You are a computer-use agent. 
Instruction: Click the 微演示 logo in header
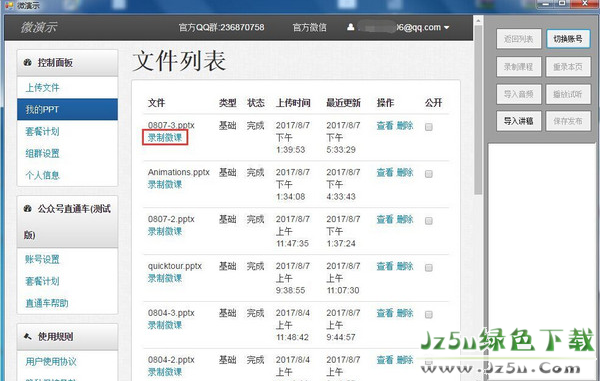pyautogui.click(x=39, y=27)
